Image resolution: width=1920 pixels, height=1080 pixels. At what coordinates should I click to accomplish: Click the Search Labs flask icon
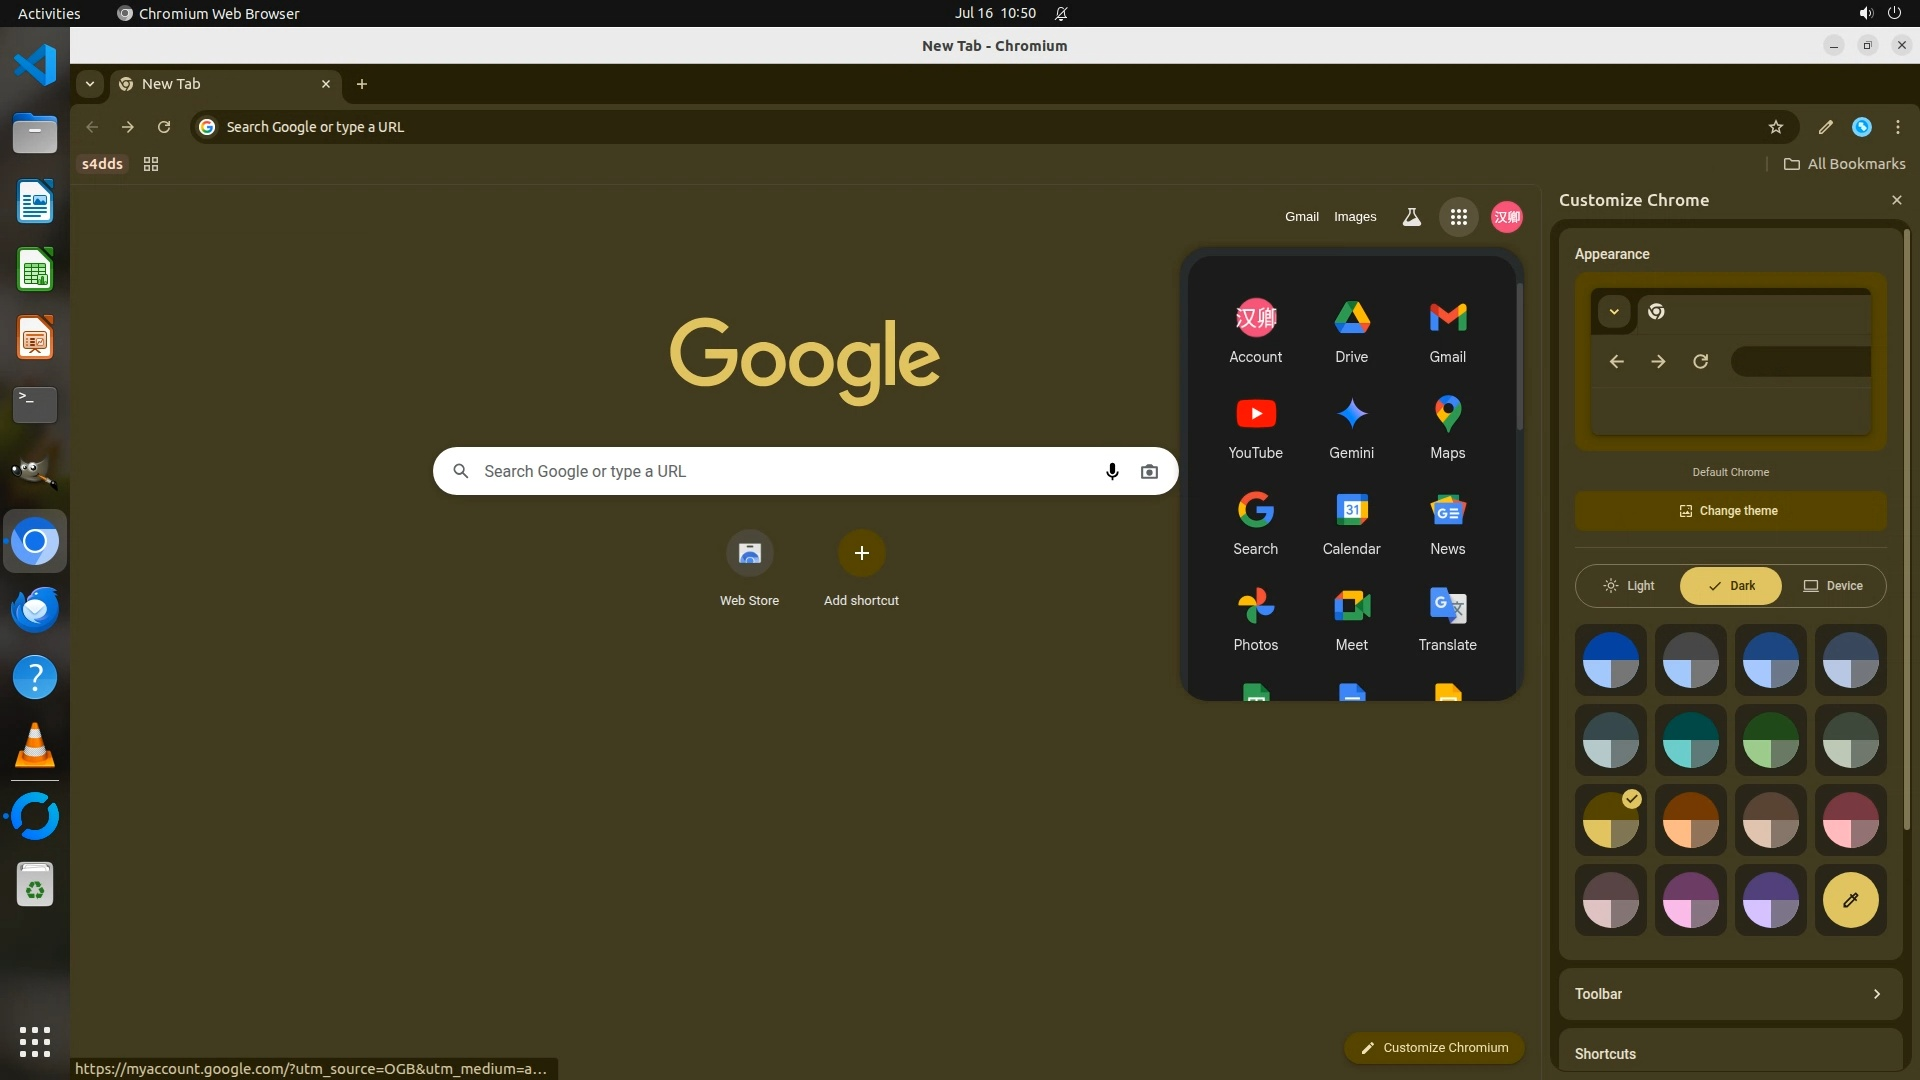pos(1411,217)
